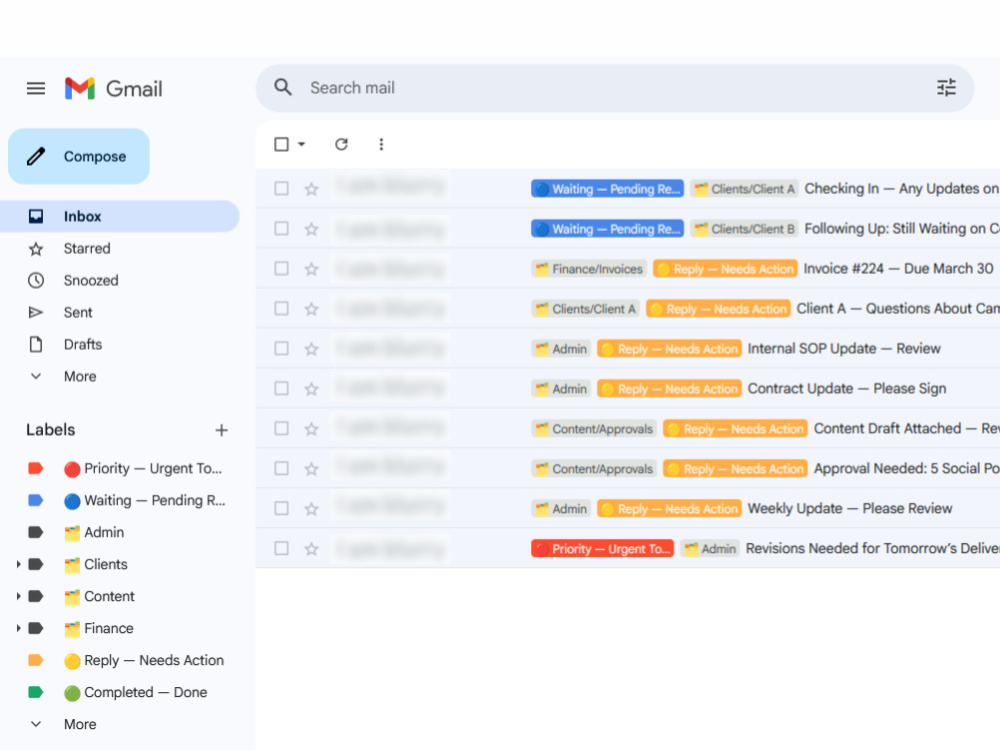Refresh the inbox
This screenshot has width=1000, height=750.
341,144
